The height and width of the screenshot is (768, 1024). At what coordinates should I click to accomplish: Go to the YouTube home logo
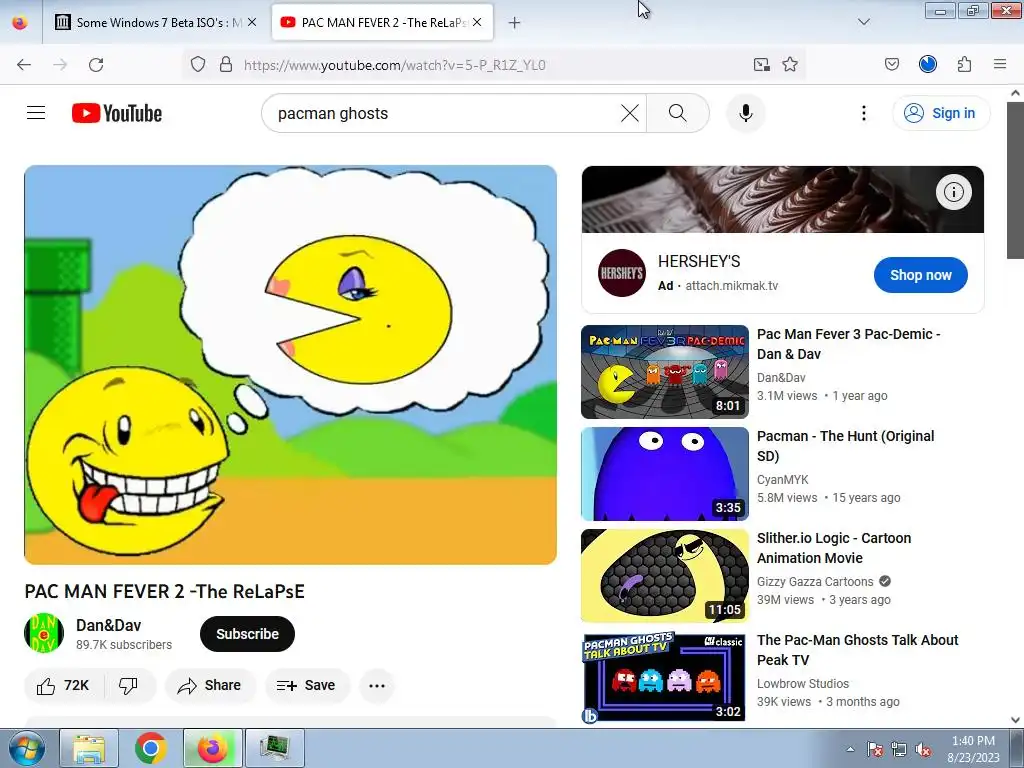[117, 113]
